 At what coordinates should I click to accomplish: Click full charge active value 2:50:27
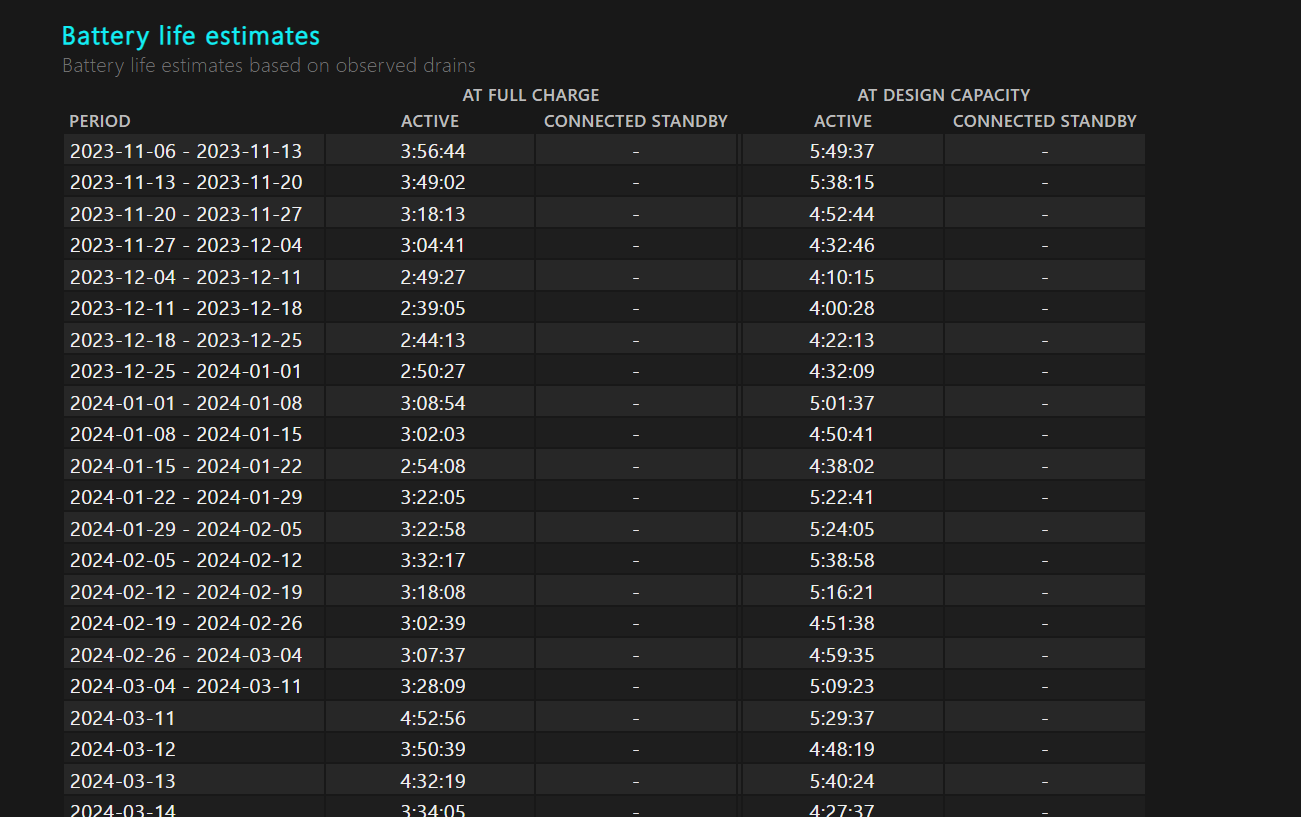point(433,371)
